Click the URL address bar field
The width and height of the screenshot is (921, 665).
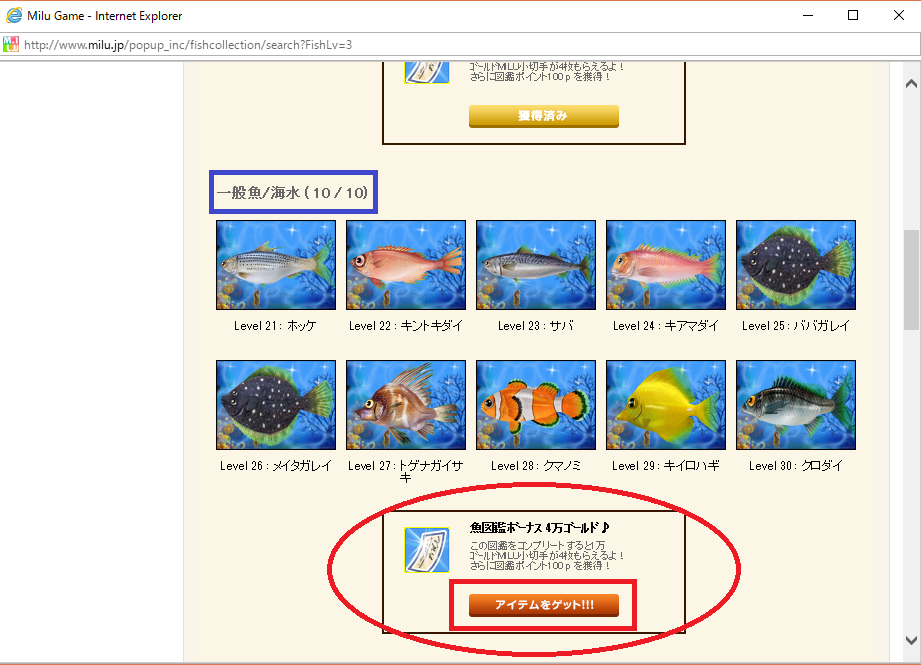pyautogui.click(x=470, y=45)
